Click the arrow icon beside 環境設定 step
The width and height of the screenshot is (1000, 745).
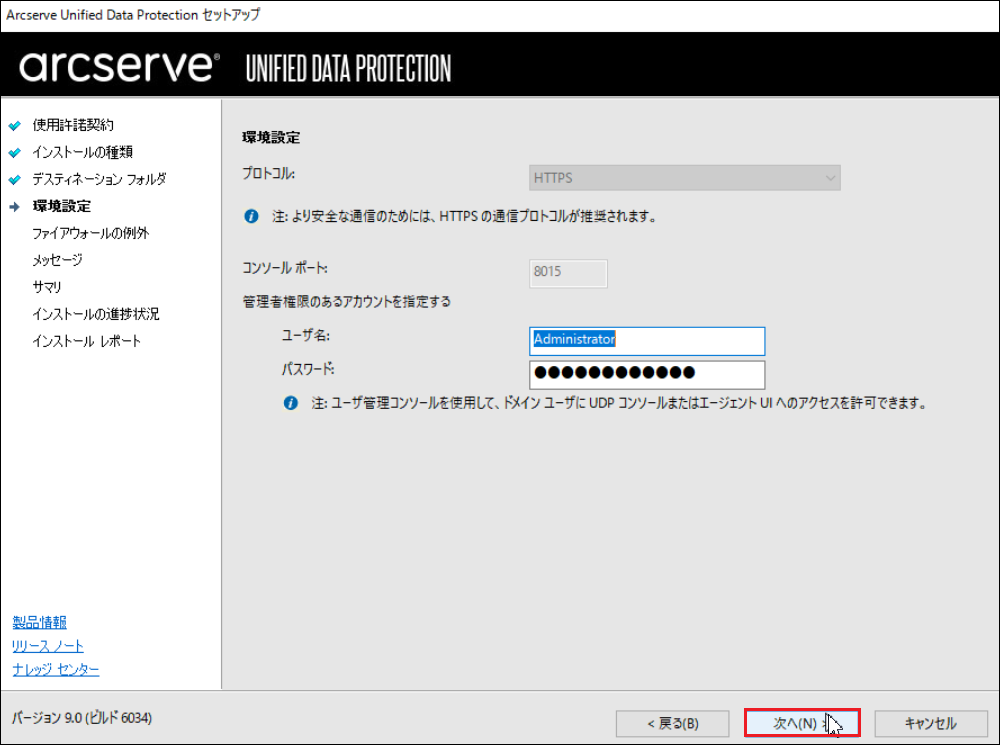pyautogui.click(x=15, y=207)
